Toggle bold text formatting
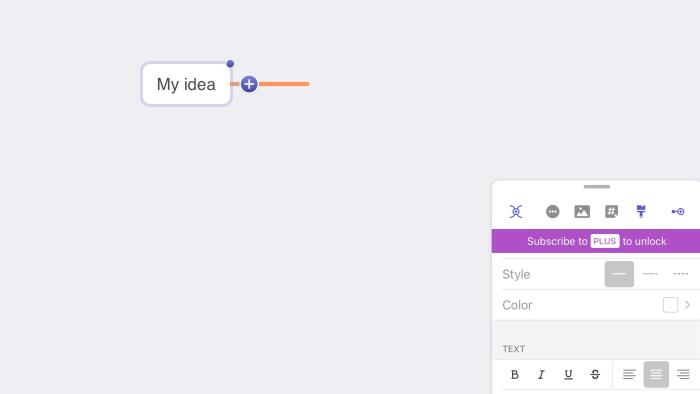Viewport: 700px width, 394px height. tap(515, 374)
